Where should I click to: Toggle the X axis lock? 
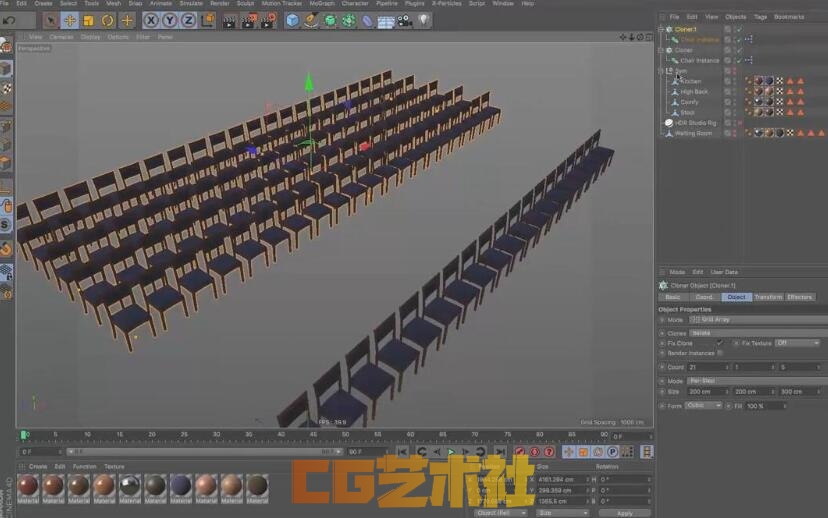[x=151, y=21]
